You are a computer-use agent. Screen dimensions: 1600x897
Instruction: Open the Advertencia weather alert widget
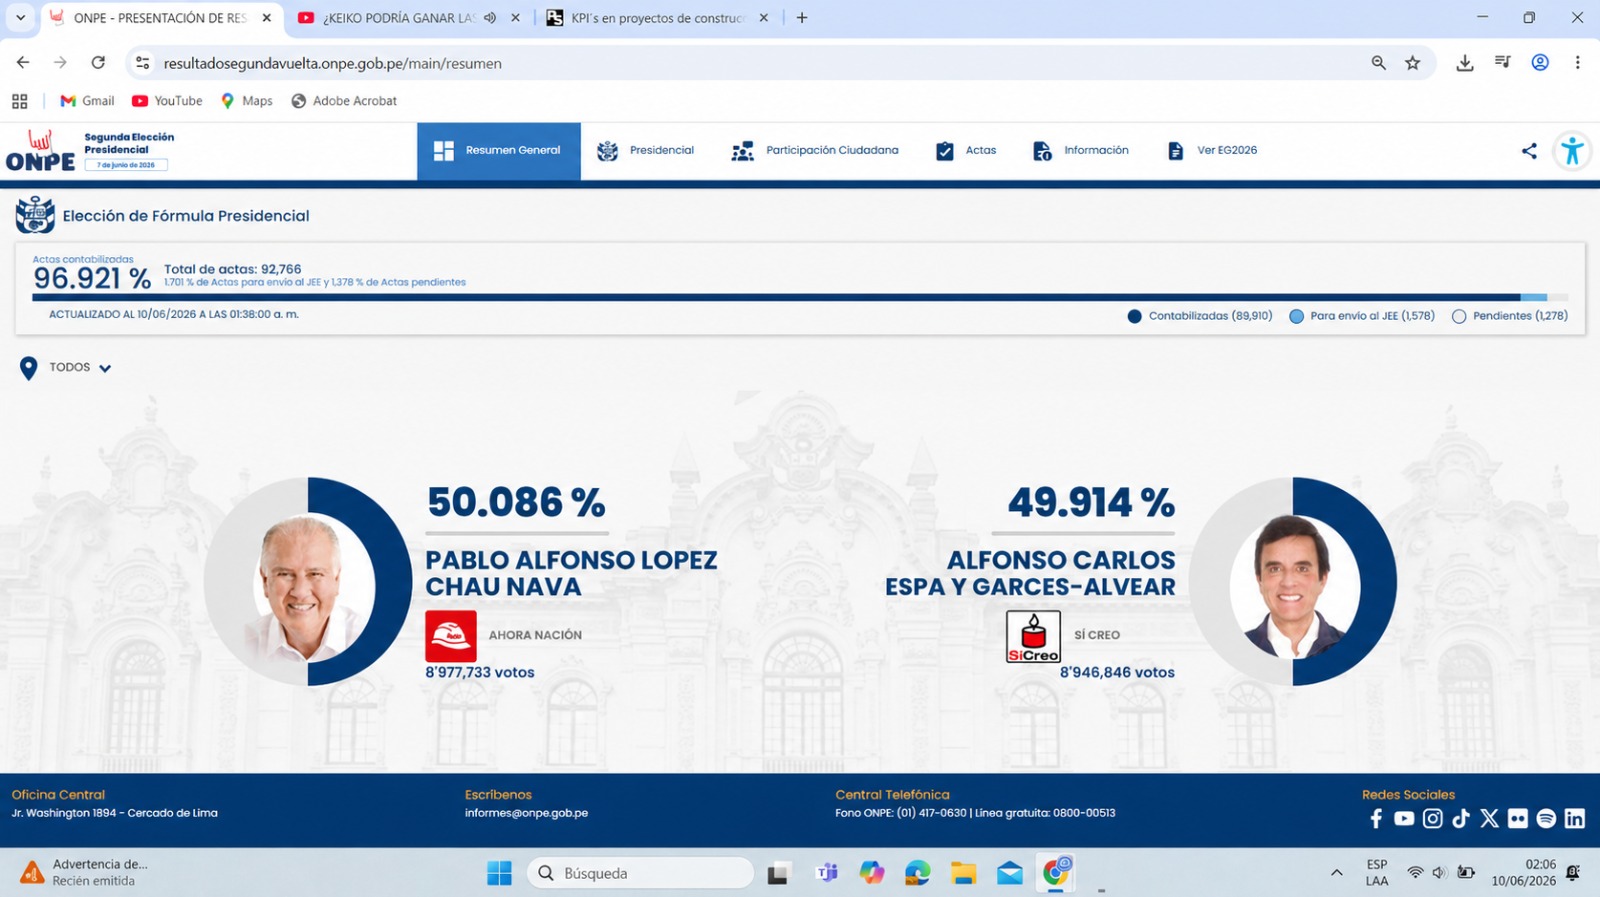click(85, 873)
